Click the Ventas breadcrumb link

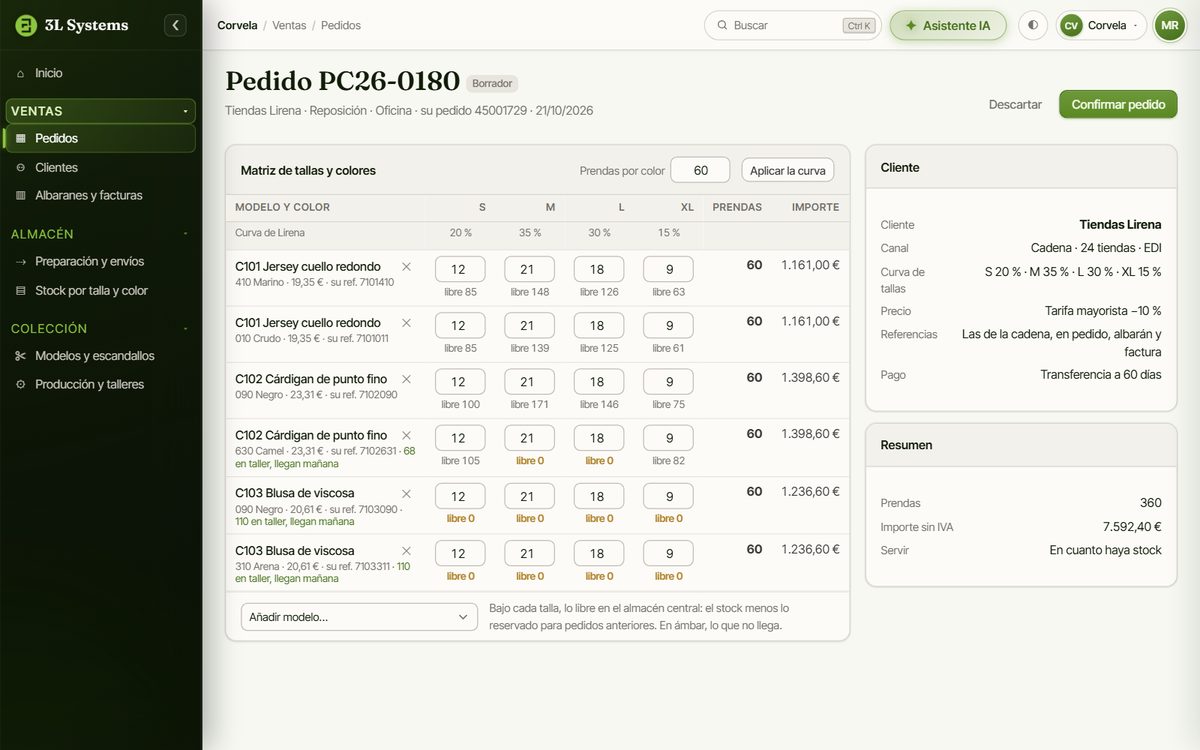click(289, 25)
